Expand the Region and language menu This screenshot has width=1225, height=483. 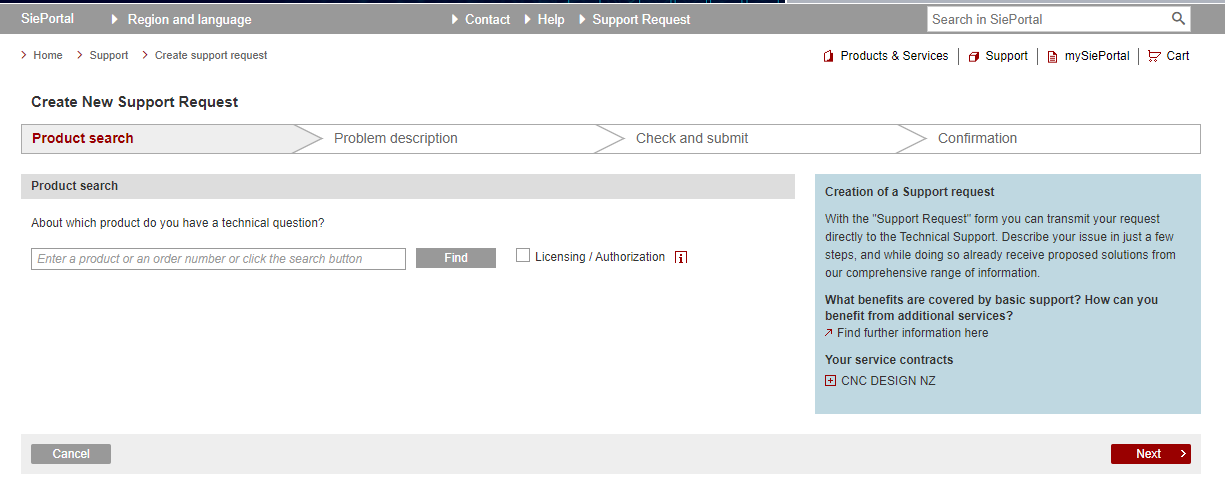(189, 20)
